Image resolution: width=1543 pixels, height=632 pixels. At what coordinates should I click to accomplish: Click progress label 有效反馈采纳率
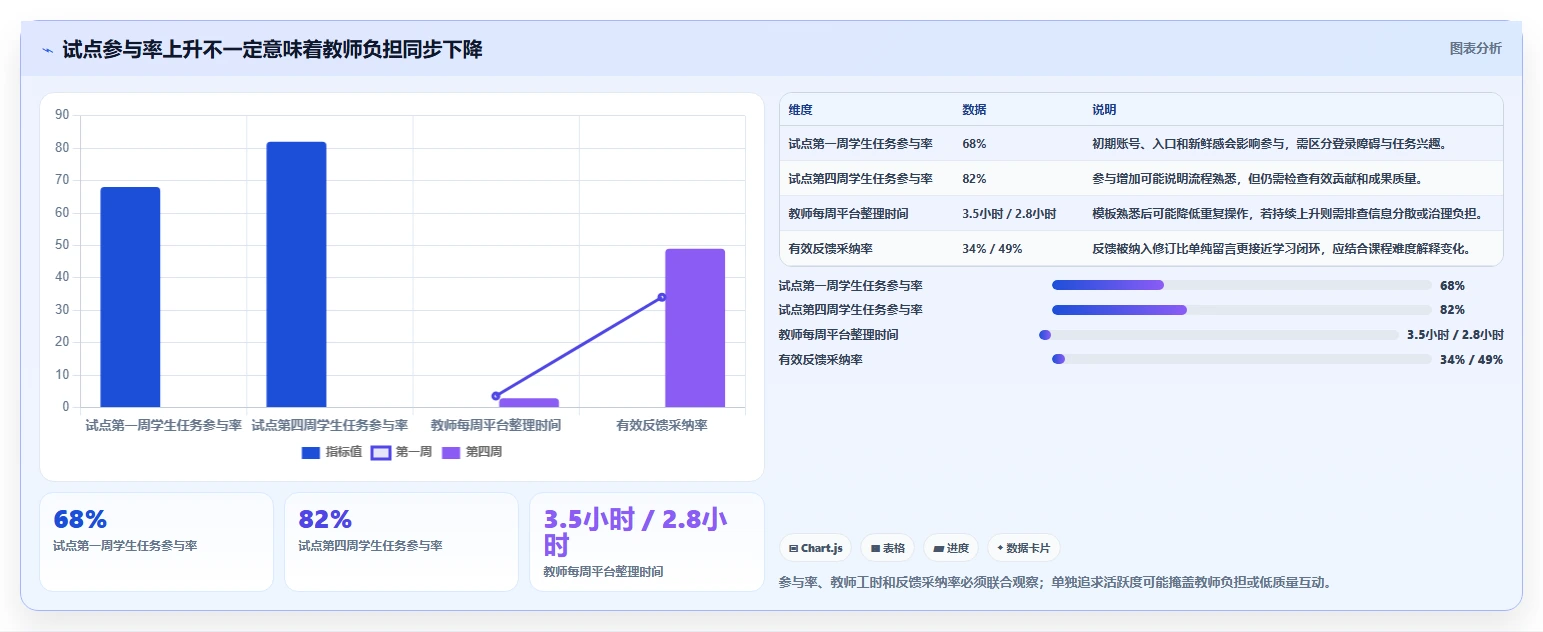pyautogui.click(x=821, y=360)
